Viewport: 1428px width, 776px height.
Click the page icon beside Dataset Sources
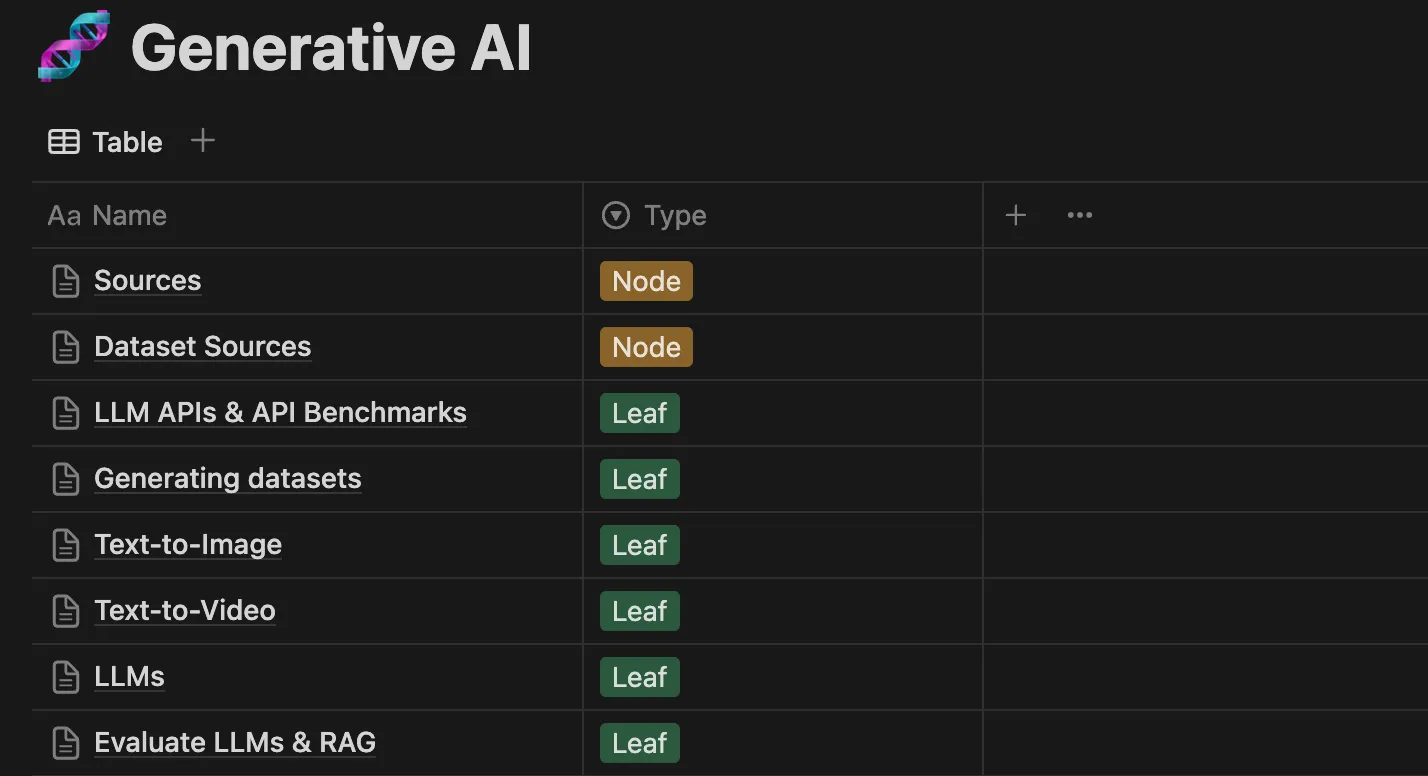tap(65, 347)
